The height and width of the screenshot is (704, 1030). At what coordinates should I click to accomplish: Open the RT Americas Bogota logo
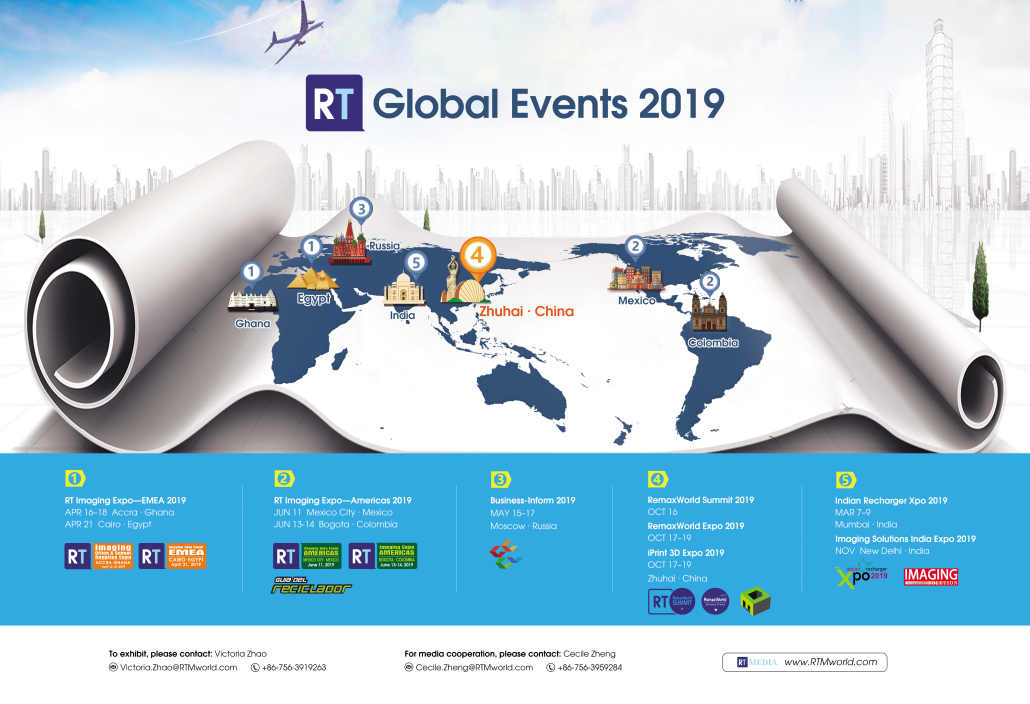point(383,556)
